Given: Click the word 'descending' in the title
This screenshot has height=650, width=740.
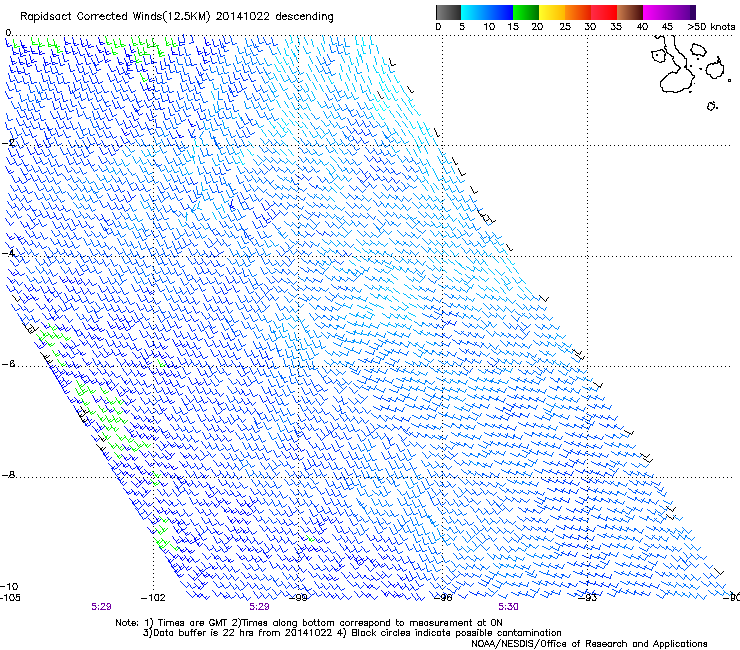Looking at the screenshot, I should (304, 17).
